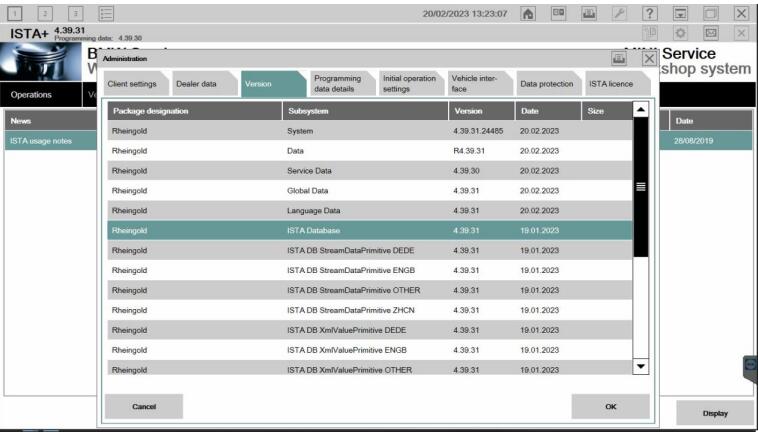Select the Service Data row

pos(370,171)
